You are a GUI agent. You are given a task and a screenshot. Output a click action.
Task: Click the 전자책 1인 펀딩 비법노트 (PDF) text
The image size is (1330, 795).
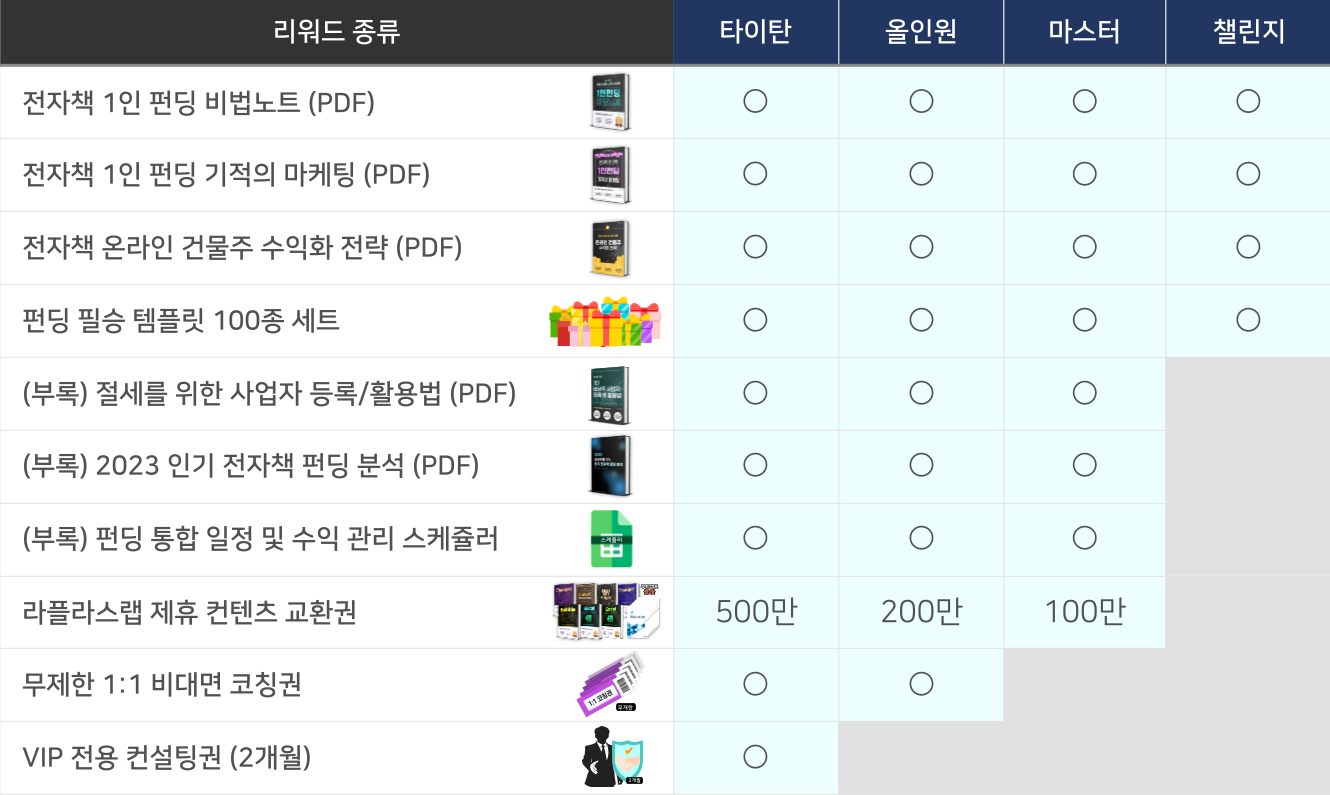(199, 102)
